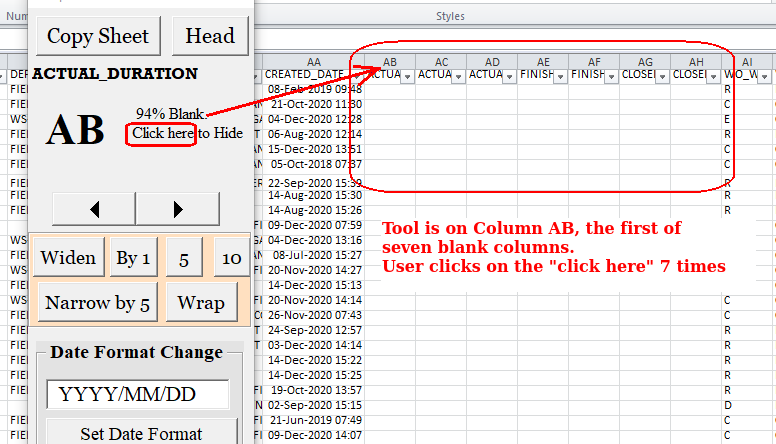Choose the 5 width increment button
The image size is (776, 444).
tap(184, 258)
